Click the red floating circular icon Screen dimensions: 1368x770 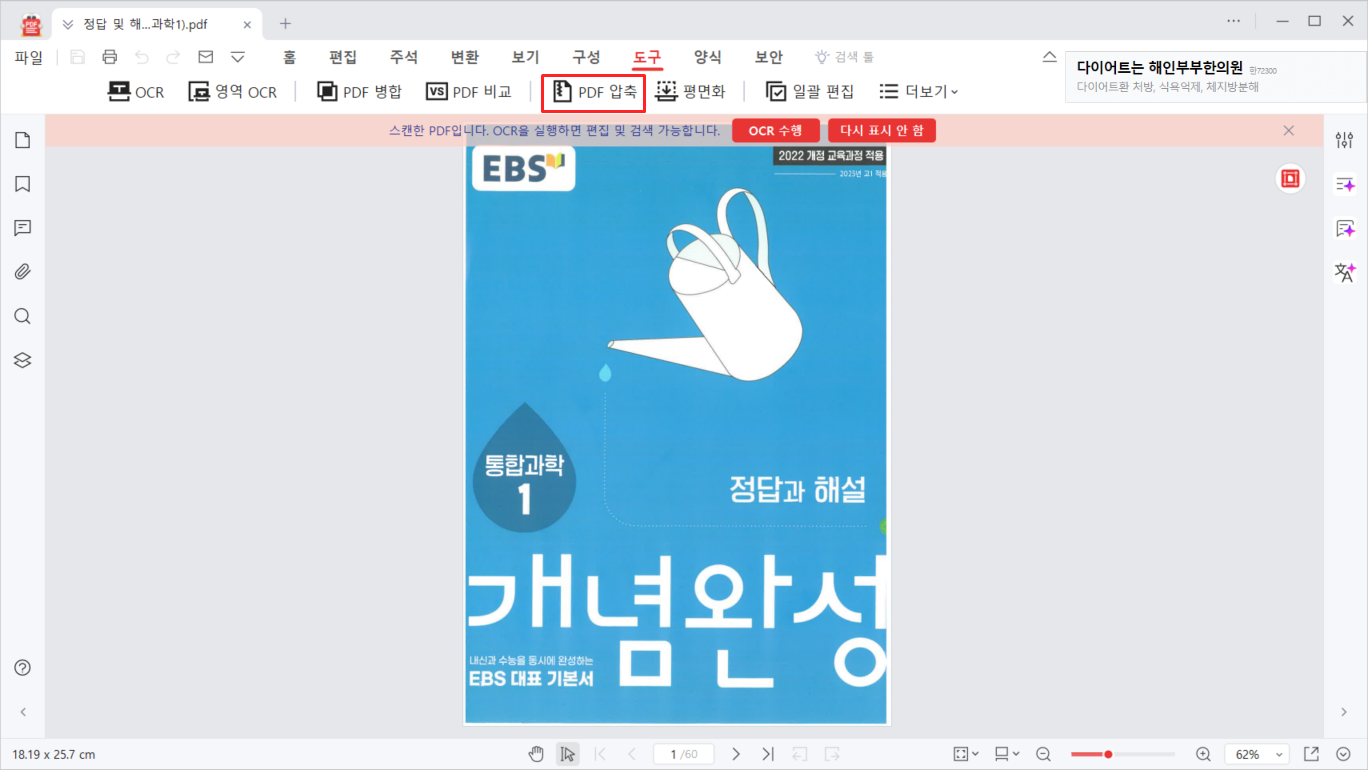coord(1290,179)
